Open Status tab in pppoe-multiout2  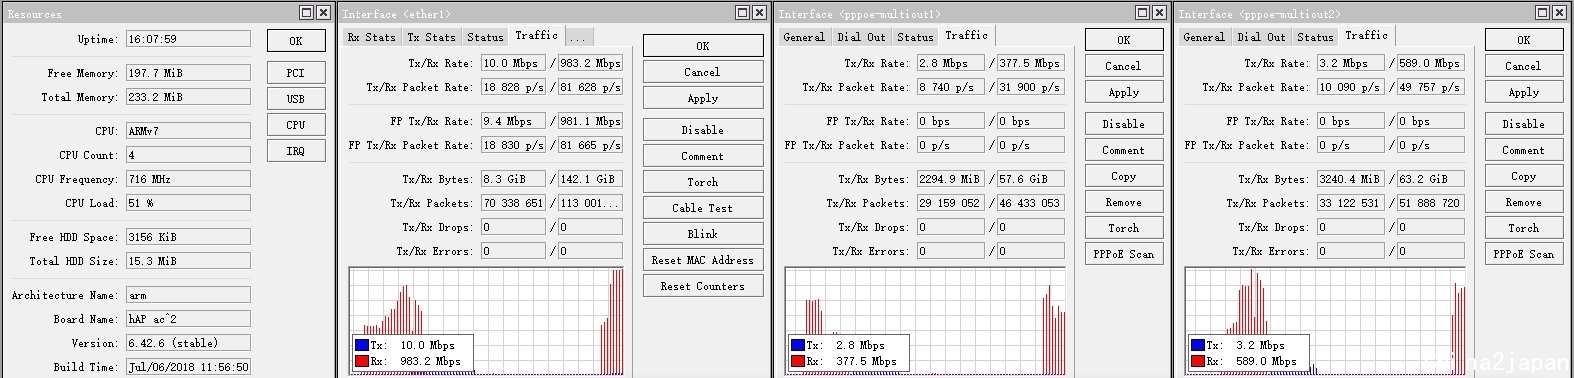point(1315,37)
